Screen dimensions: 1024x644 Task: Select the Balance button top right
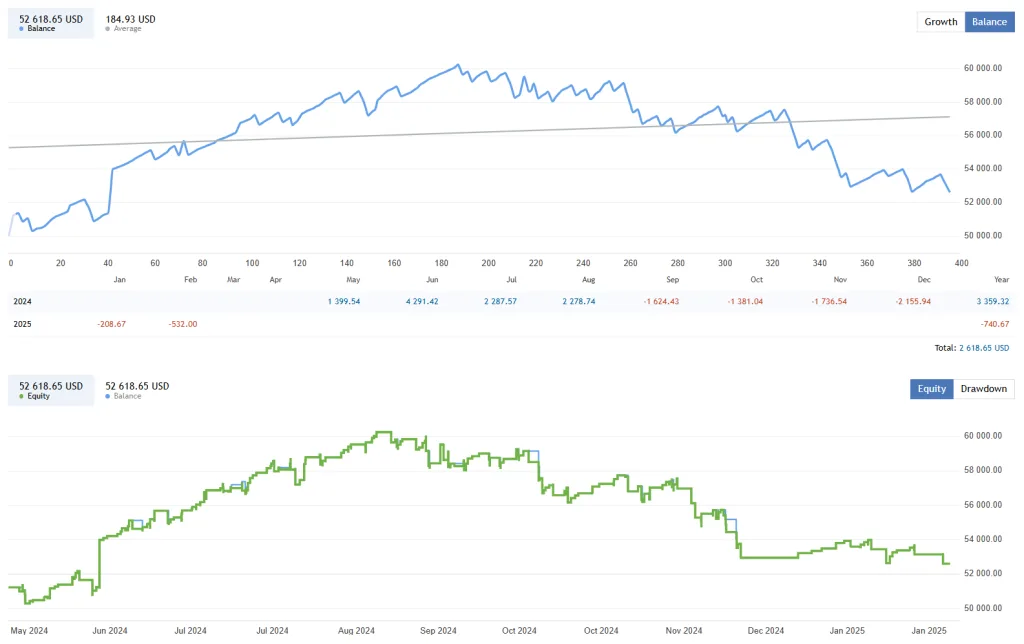click(989, 21)
